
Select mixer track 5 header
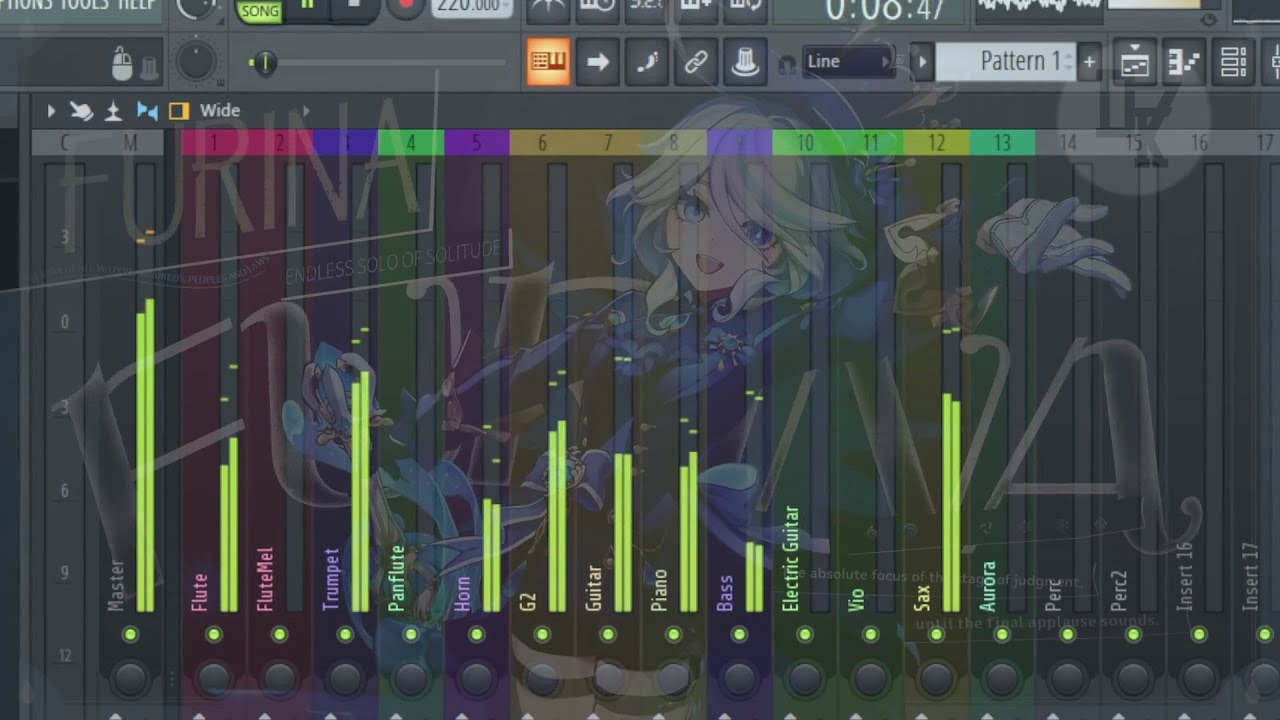click(476, 143)
